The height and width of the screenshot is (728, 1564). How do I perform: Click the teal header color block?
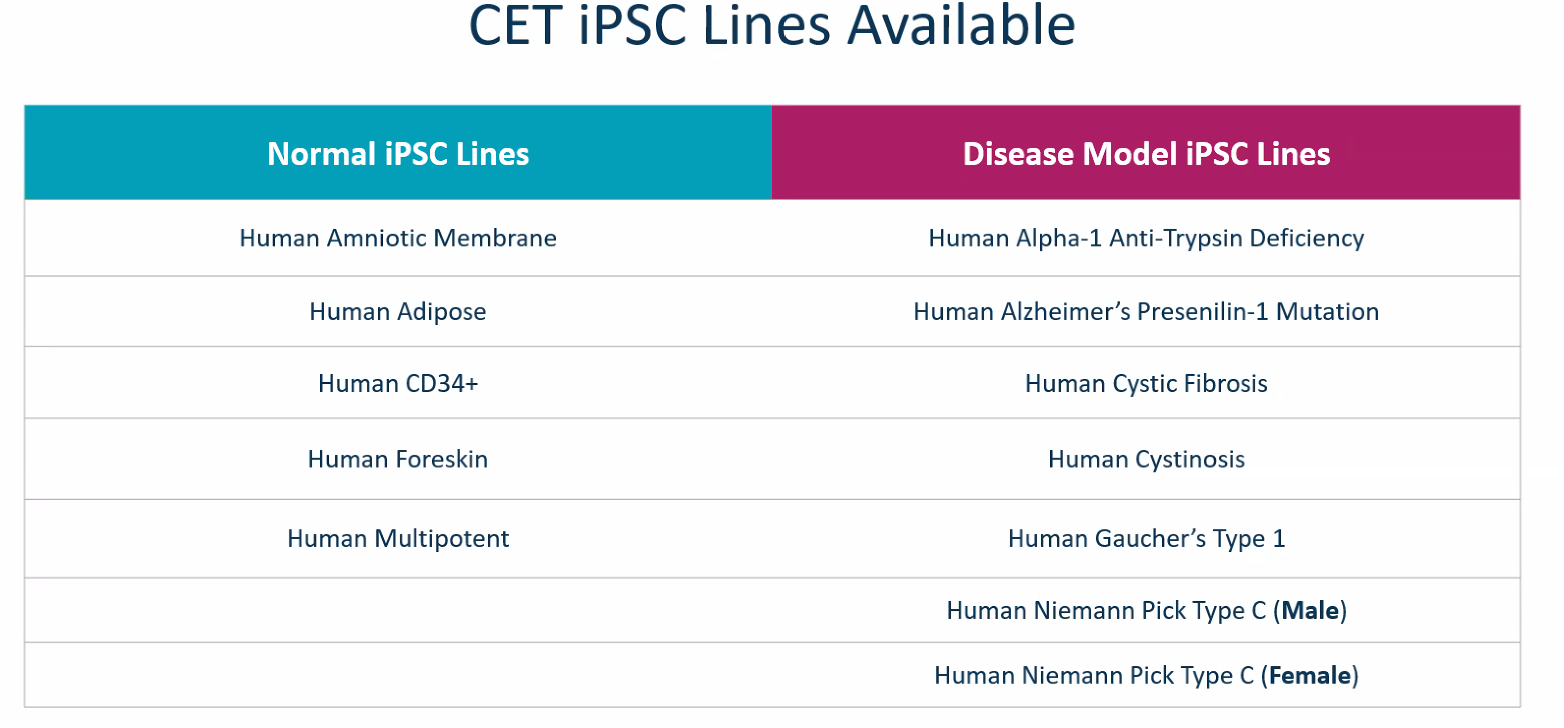pyautogui.click(x=398, y=153)
